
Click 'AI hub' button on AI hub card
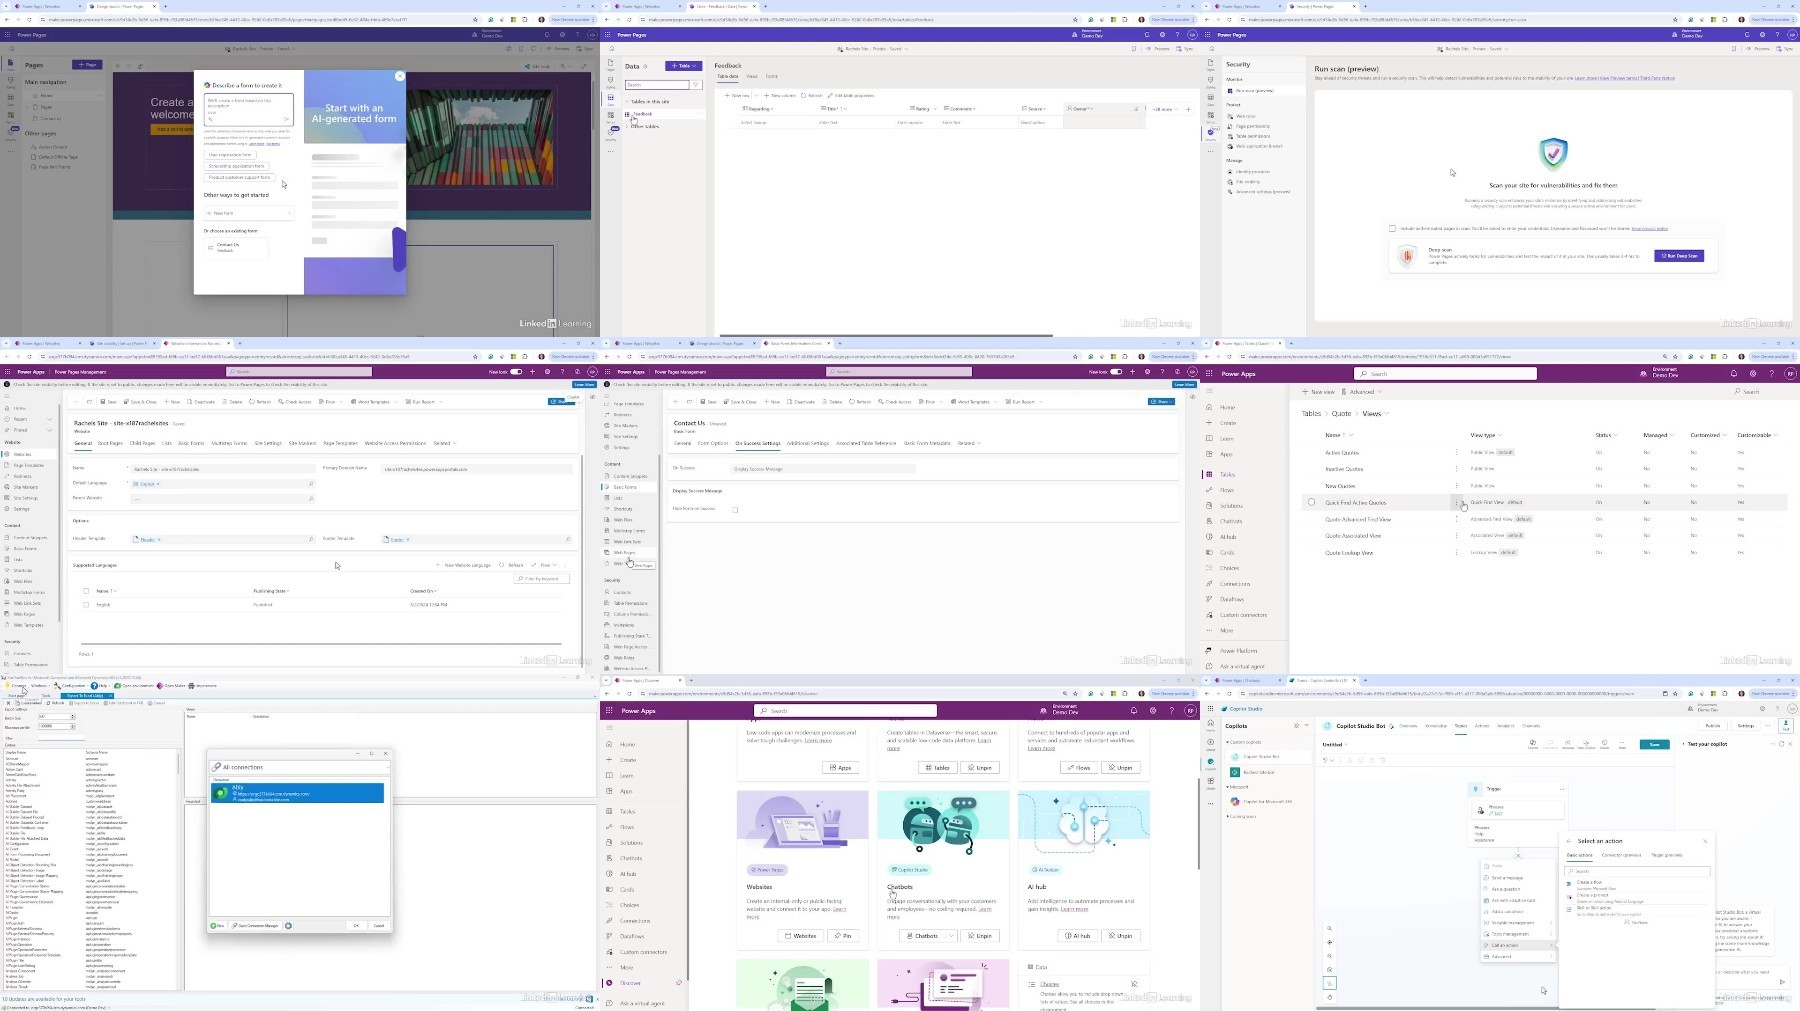pos(1078,936)
